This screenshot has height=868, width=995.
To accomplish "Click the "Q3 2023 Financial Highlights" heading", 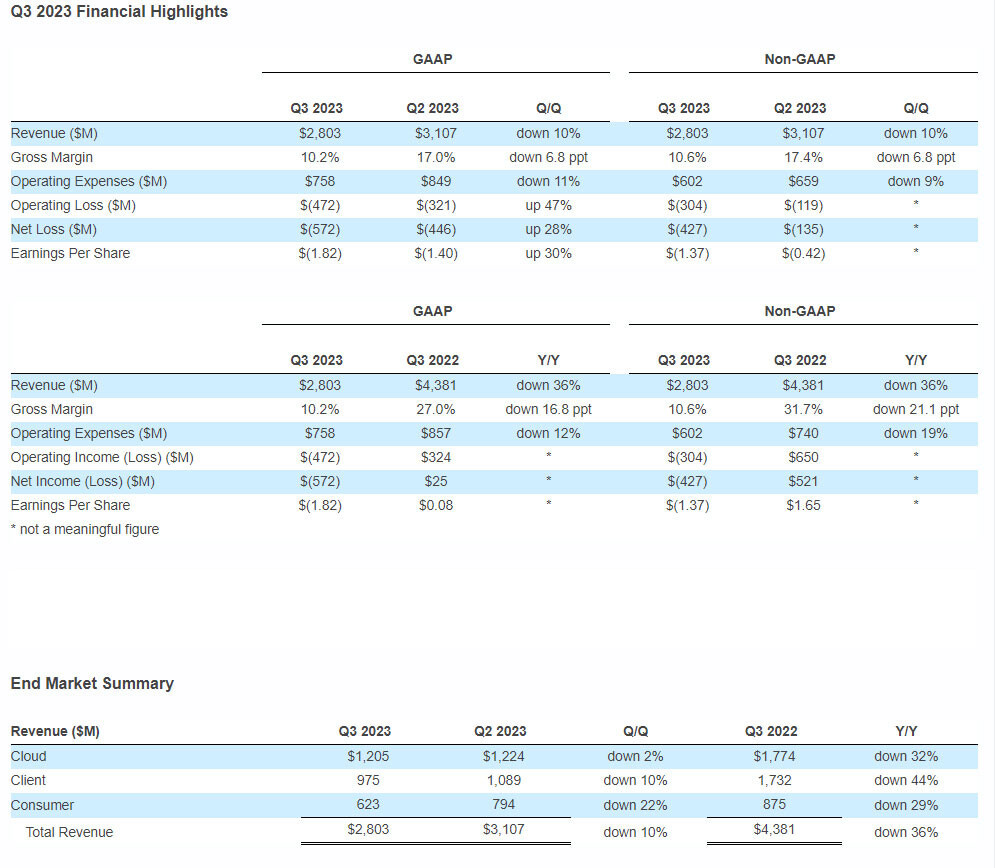I will pyautogui.click(x=119, y=12).
